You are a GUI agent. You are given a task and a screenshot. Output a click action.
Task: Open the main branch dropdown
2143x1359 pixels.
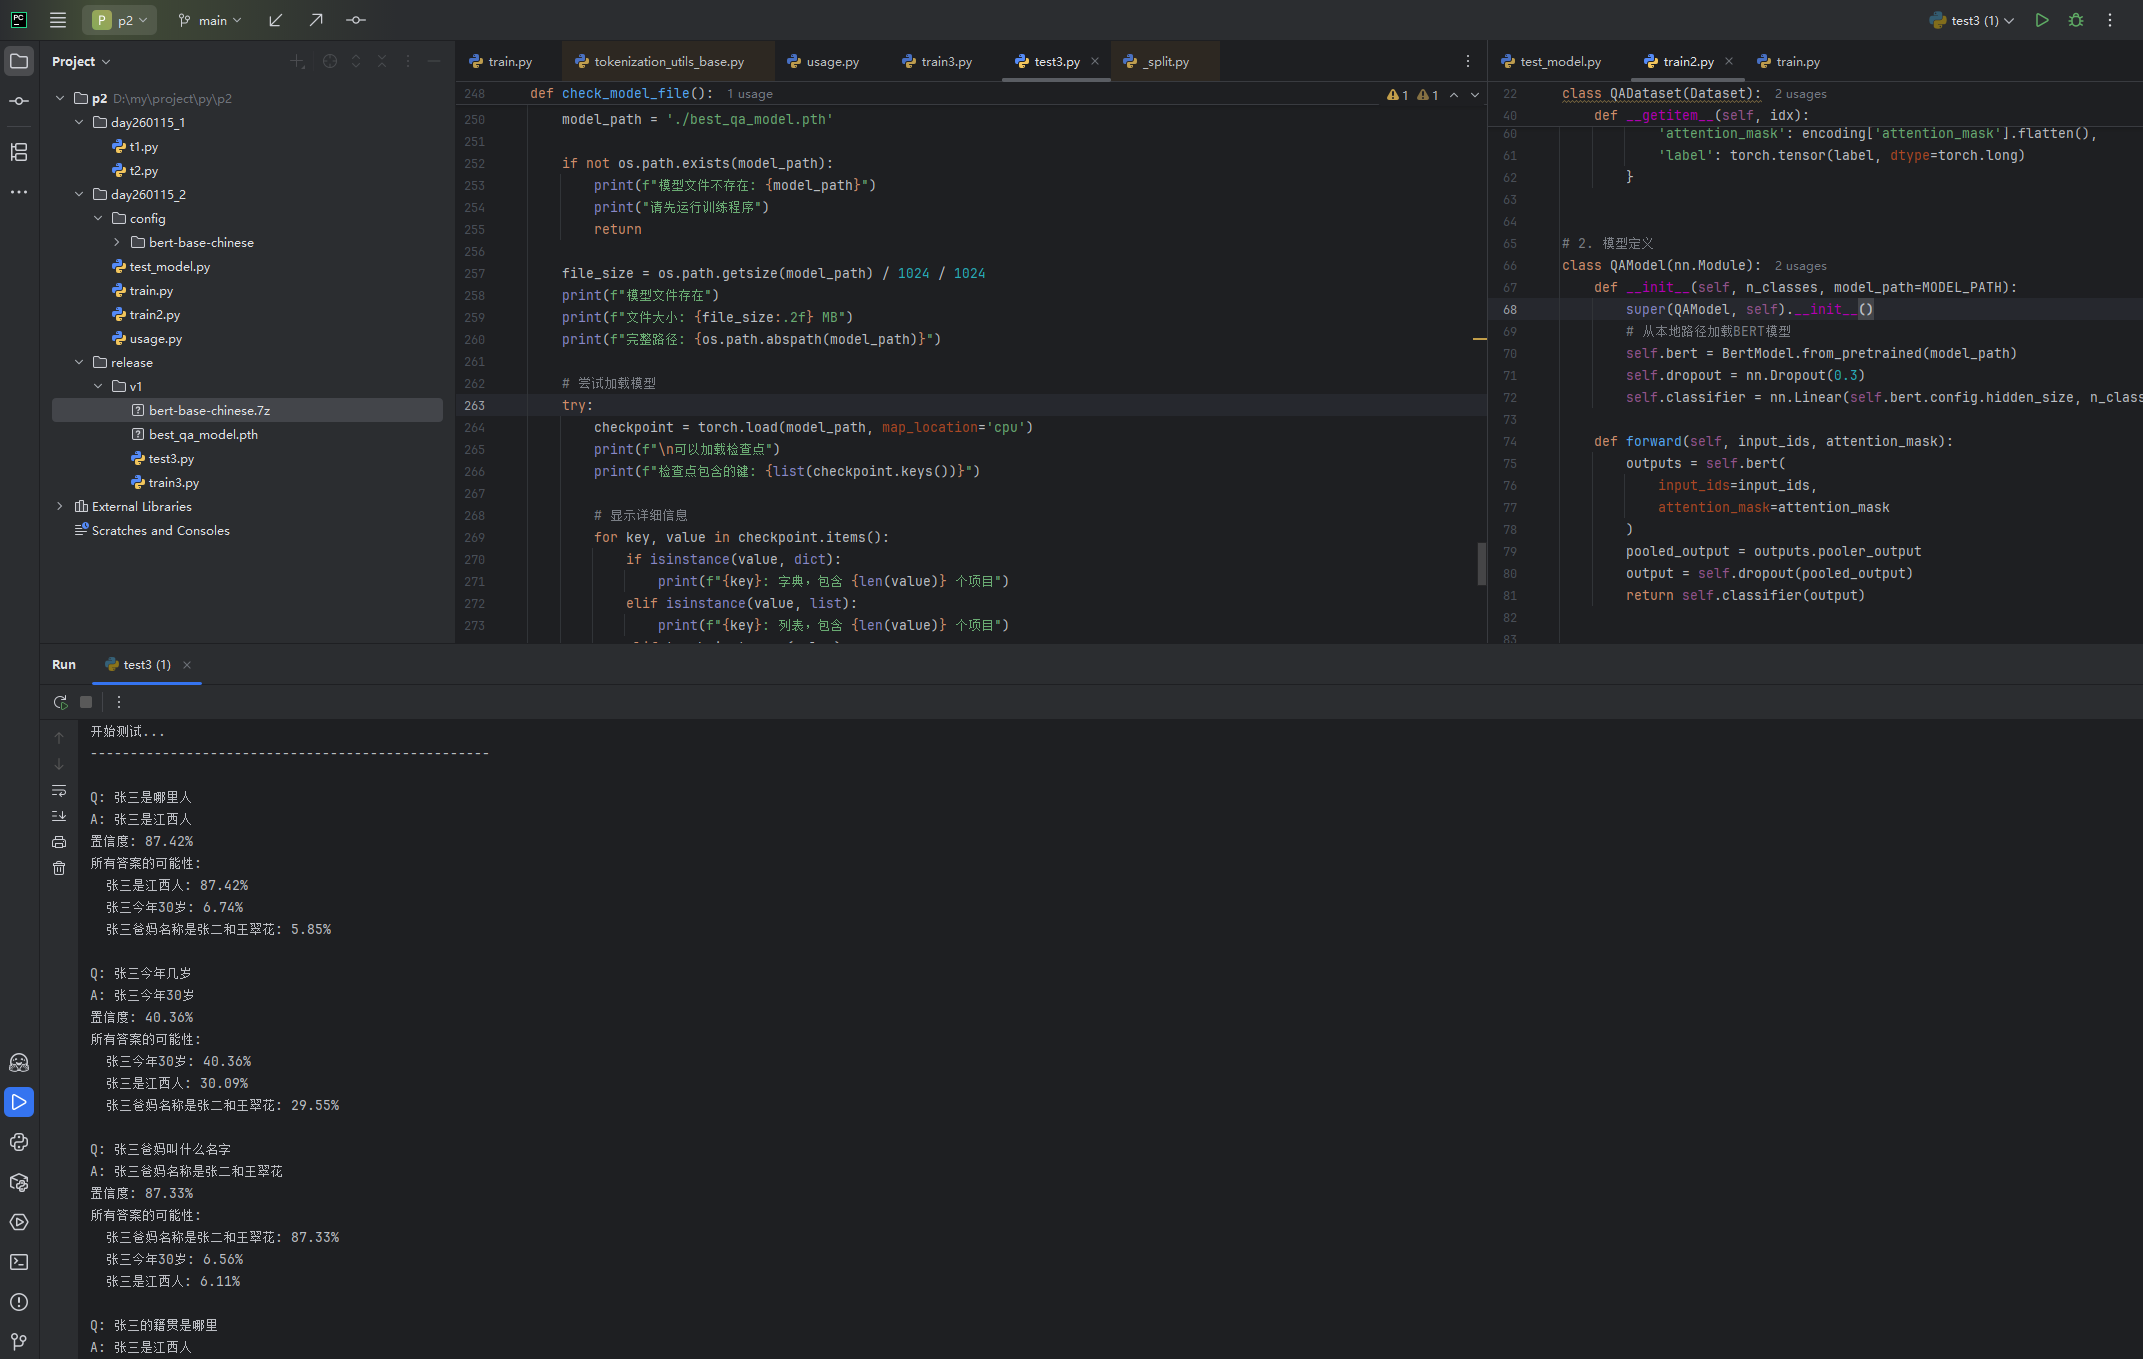point(210,20)
